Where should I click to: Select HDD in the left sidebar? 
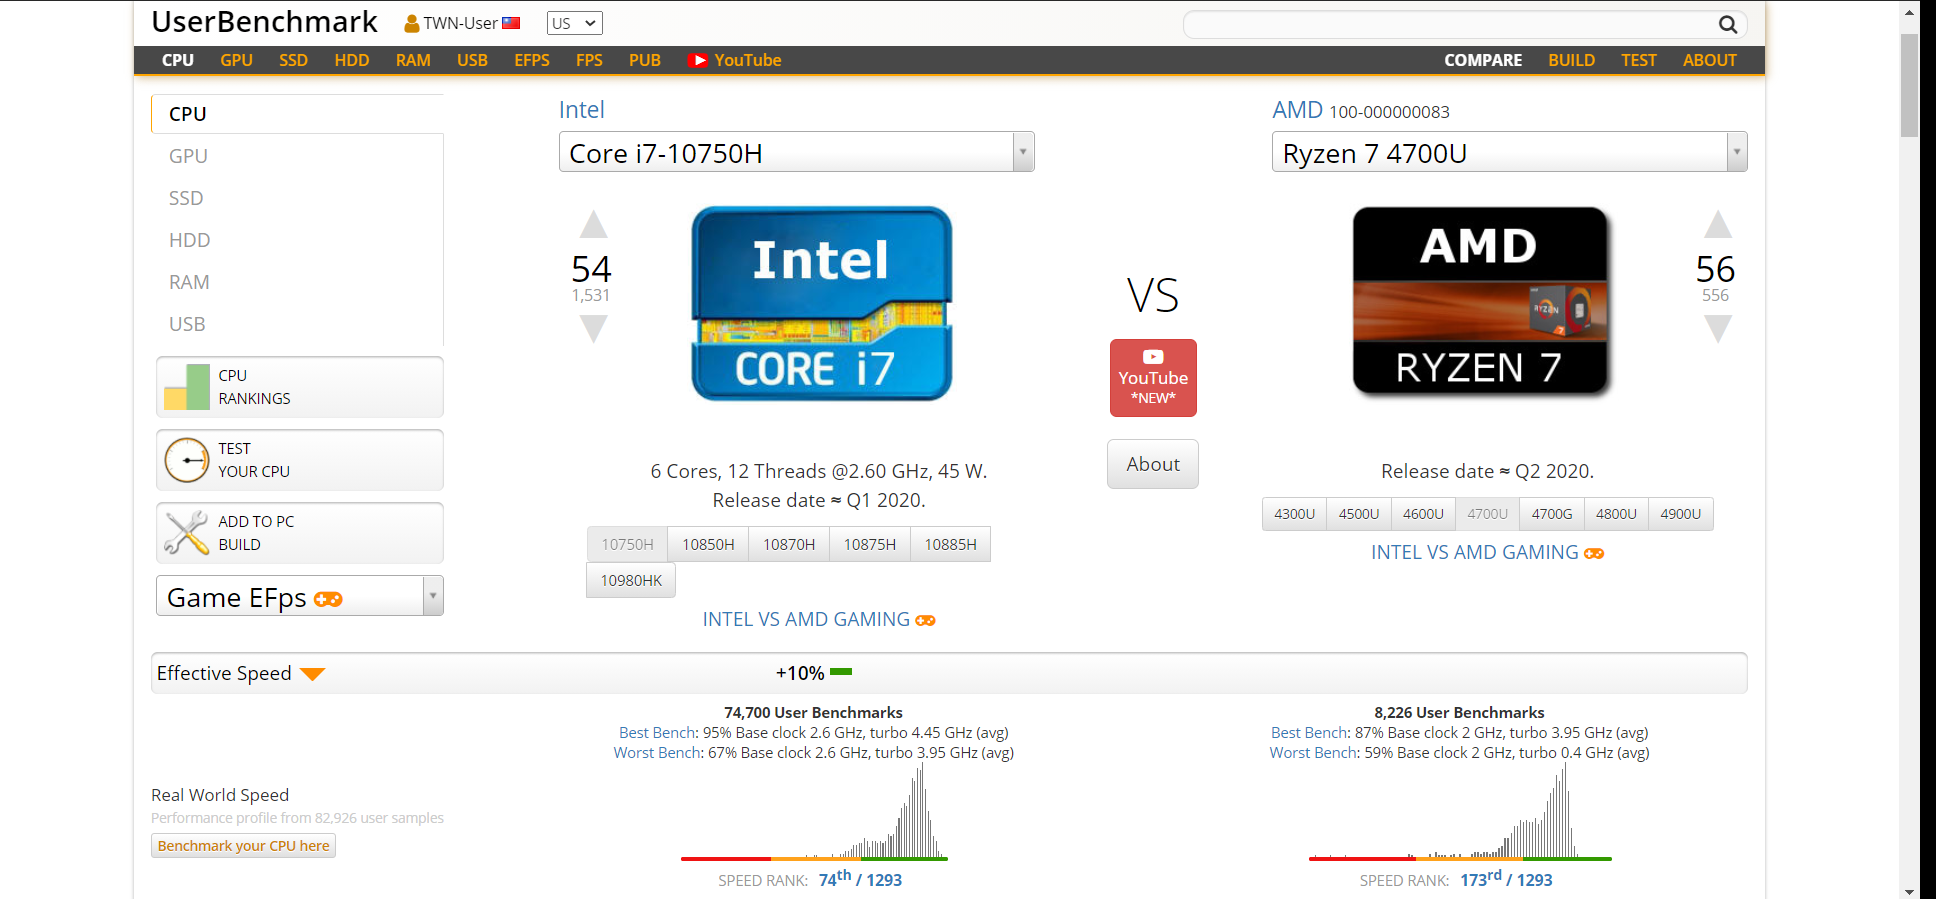pyautogui.click(x=189, y=240)
